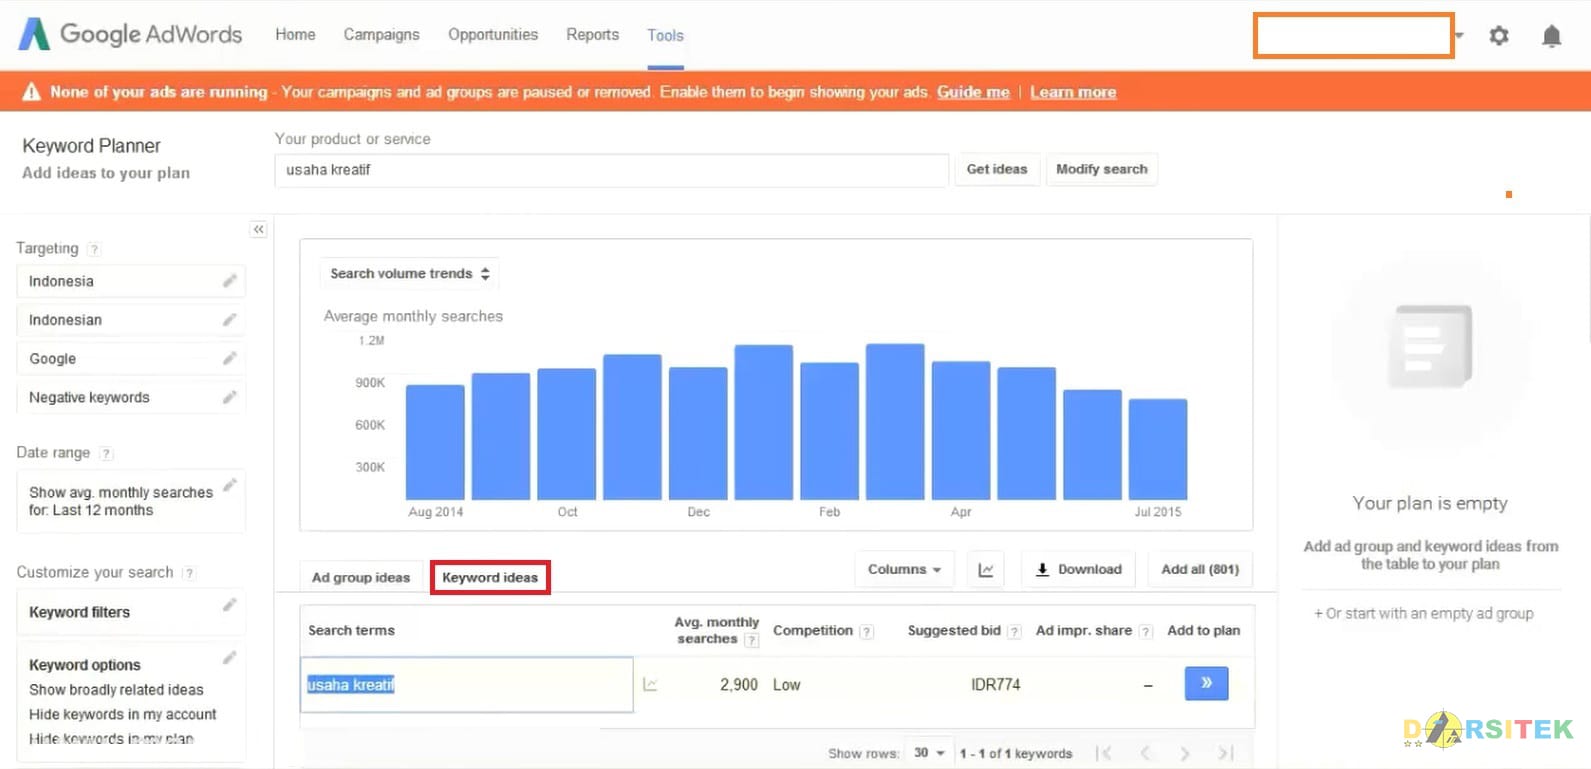Image resolution: width=1591 pixels, height=769 pixels.
Task: Edit the Indonesian language pencil icon
Action: click(229, 320)
